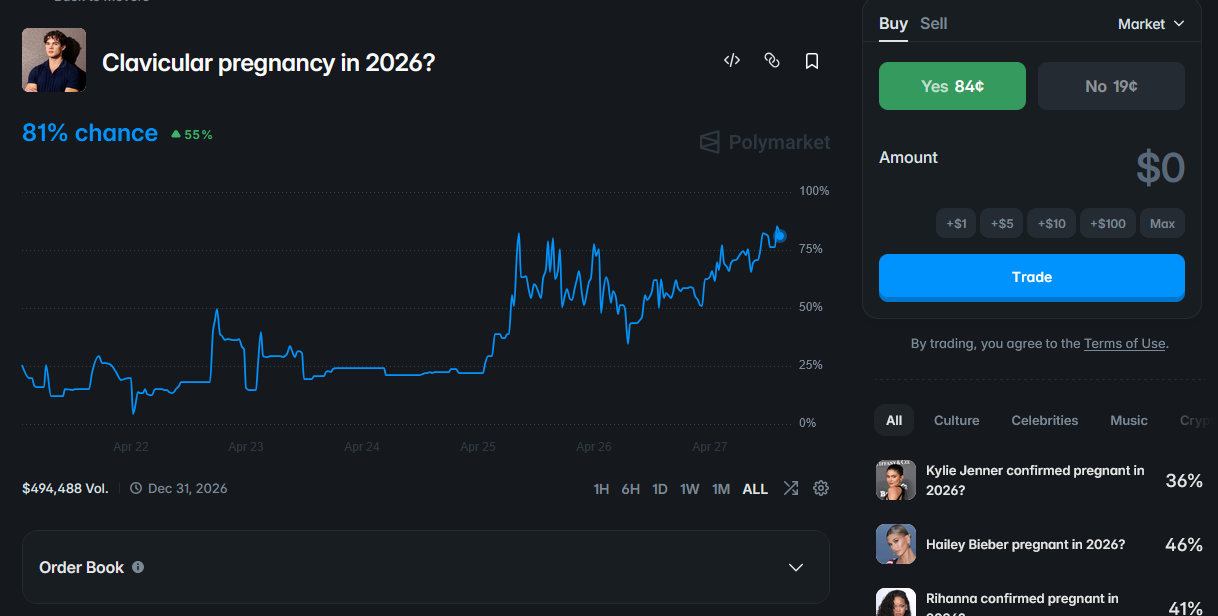Screen dimensions: 1218x616
Task: Click the embed code icon
Action: (732, 61)
